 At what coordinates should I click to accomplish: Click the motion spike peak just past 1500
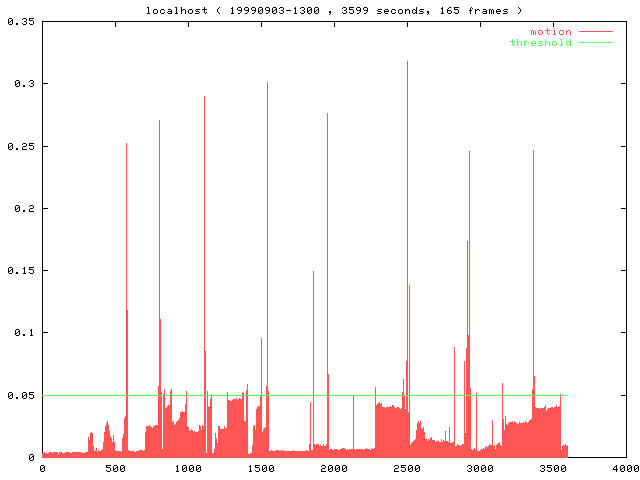point(267,84)
